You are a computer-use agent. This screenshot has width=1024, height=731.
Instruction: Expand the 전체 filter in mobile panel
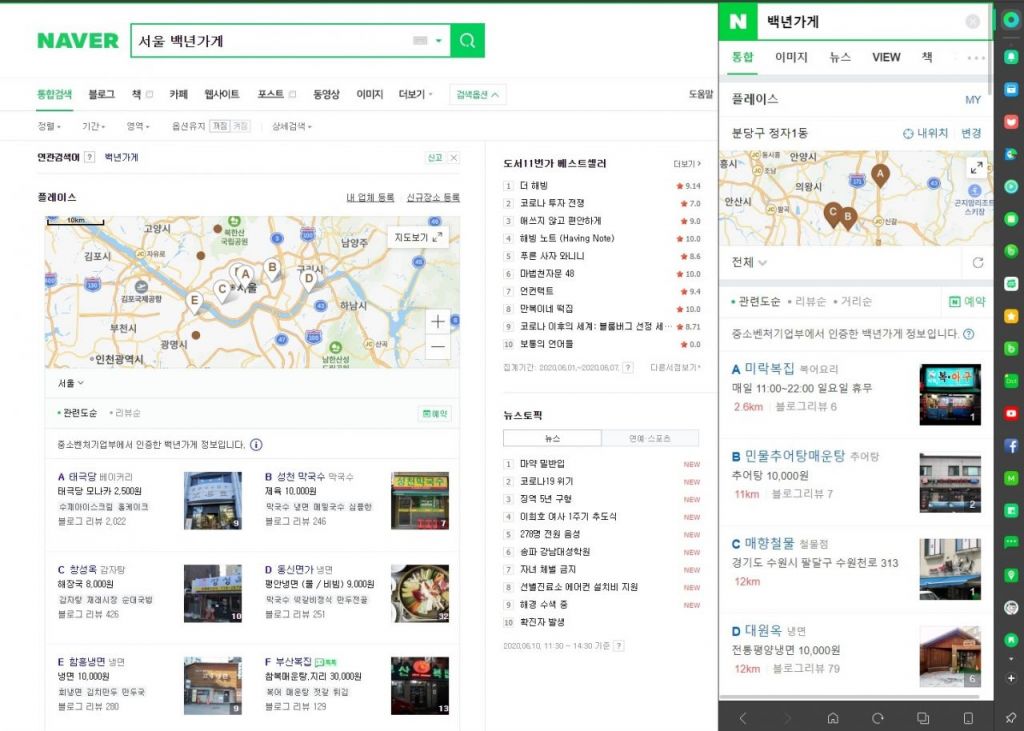point(750,263)
